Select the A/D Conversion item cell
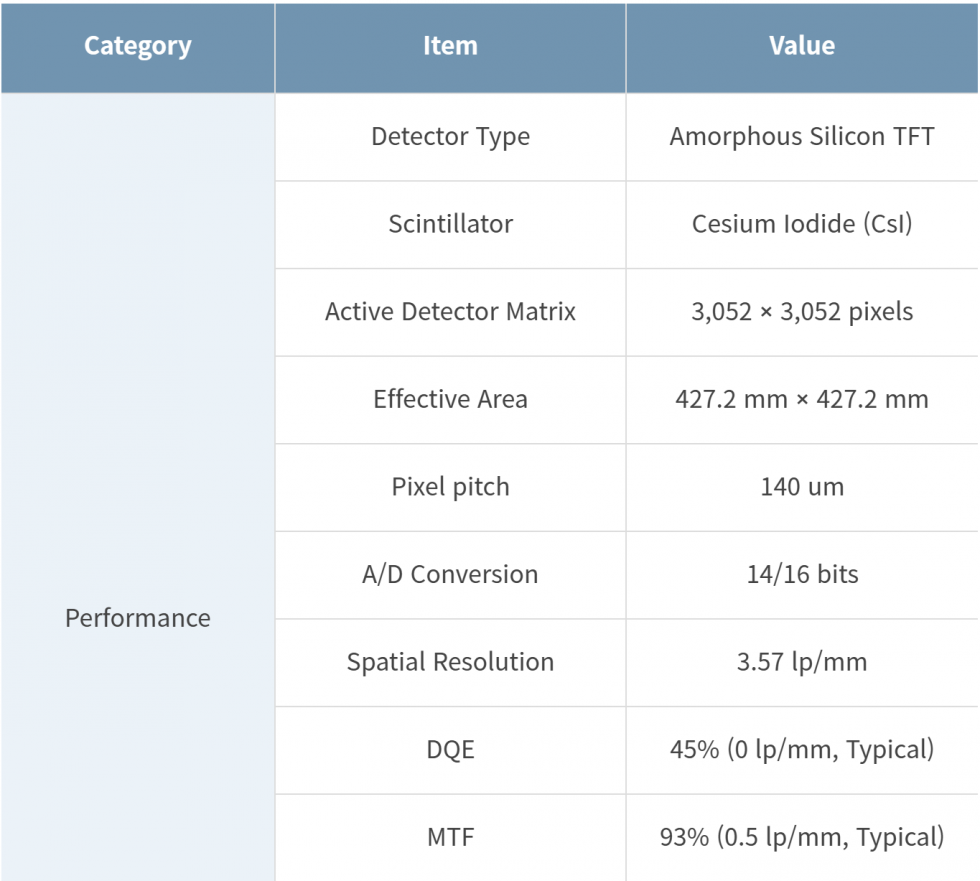980x881 pixels. pos(450,575)
